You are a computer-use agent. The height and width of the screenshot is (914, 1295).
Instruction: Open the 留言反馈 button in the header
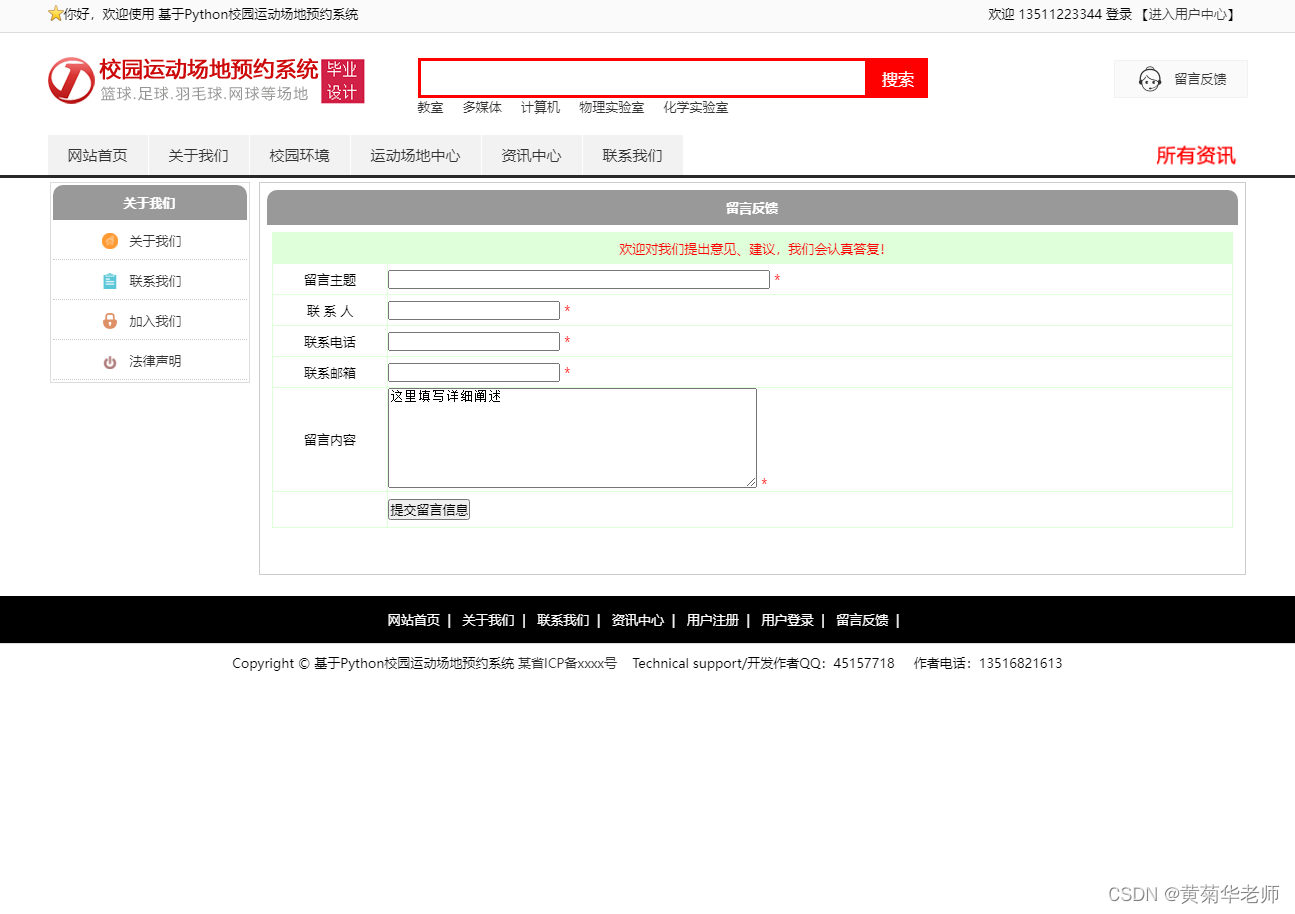[1181, 79]
